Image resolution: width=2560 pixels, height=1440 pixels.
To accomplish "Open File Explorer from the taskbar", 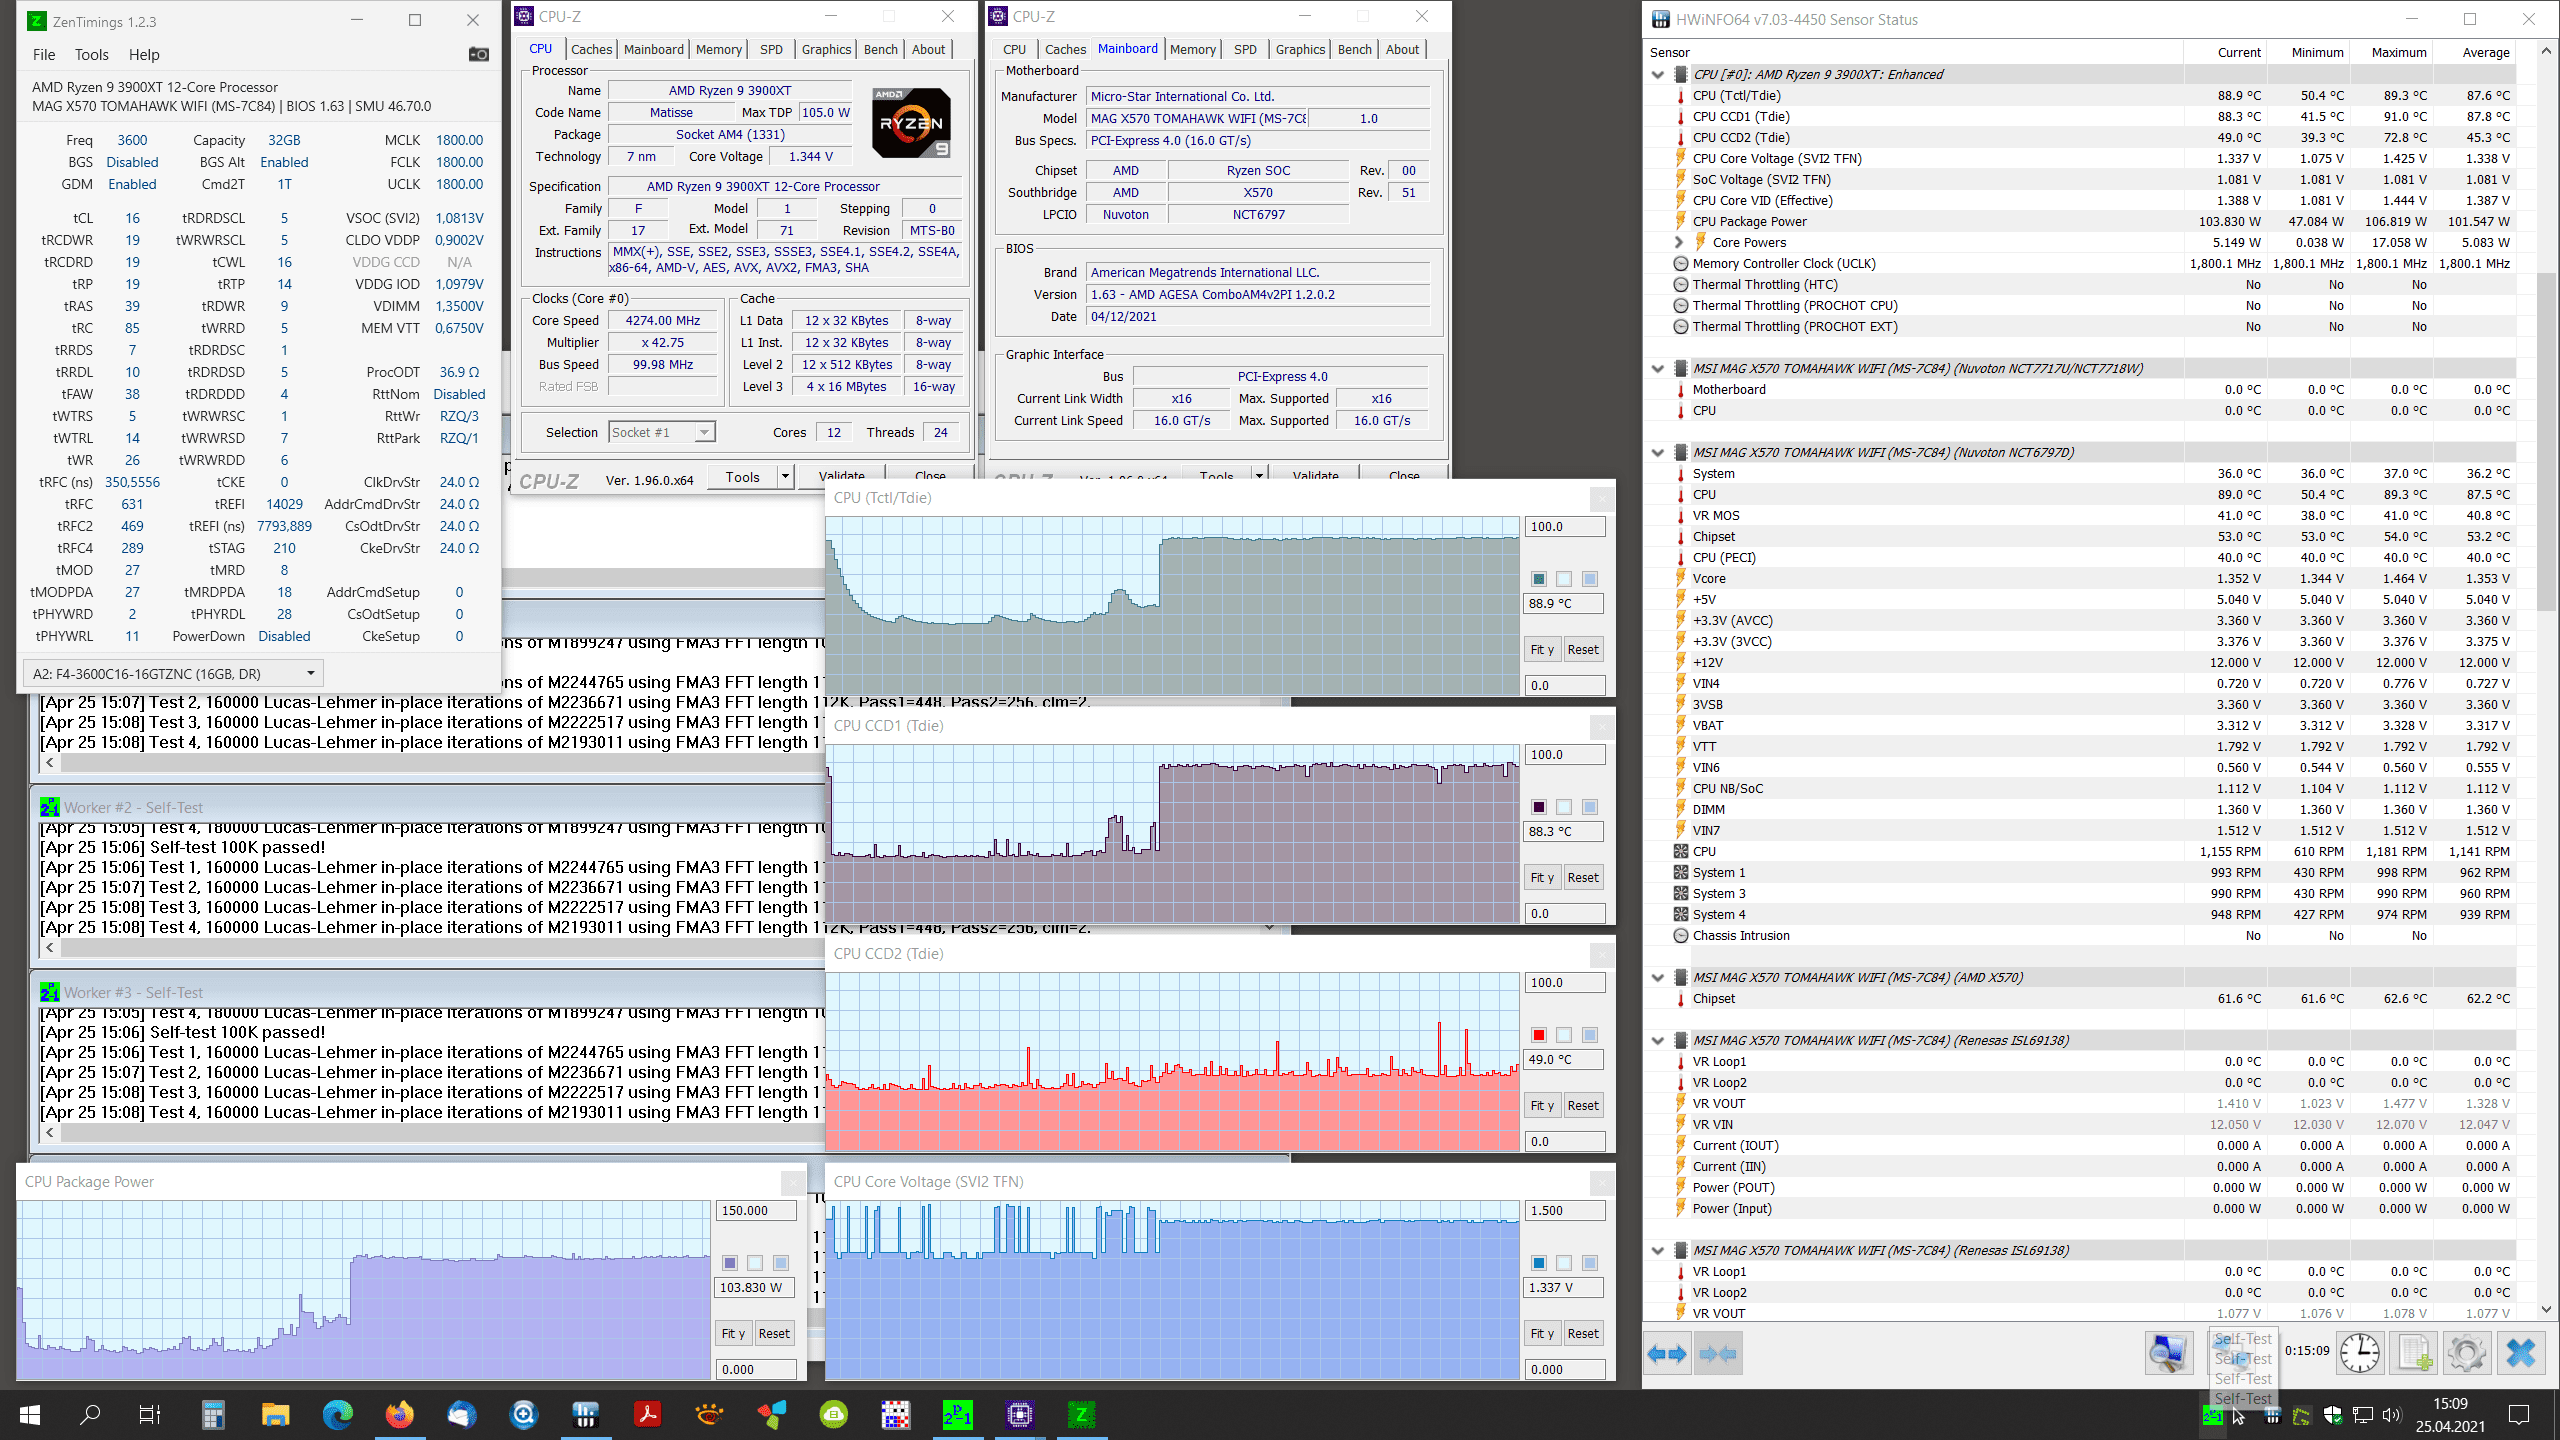I will [x=275, y=1414].
